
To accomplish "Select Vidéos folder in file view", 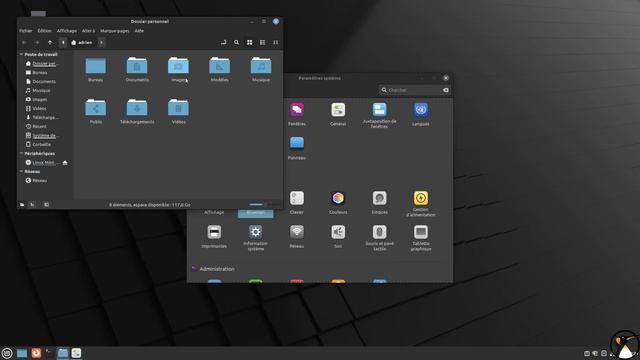I will [178, 111].
